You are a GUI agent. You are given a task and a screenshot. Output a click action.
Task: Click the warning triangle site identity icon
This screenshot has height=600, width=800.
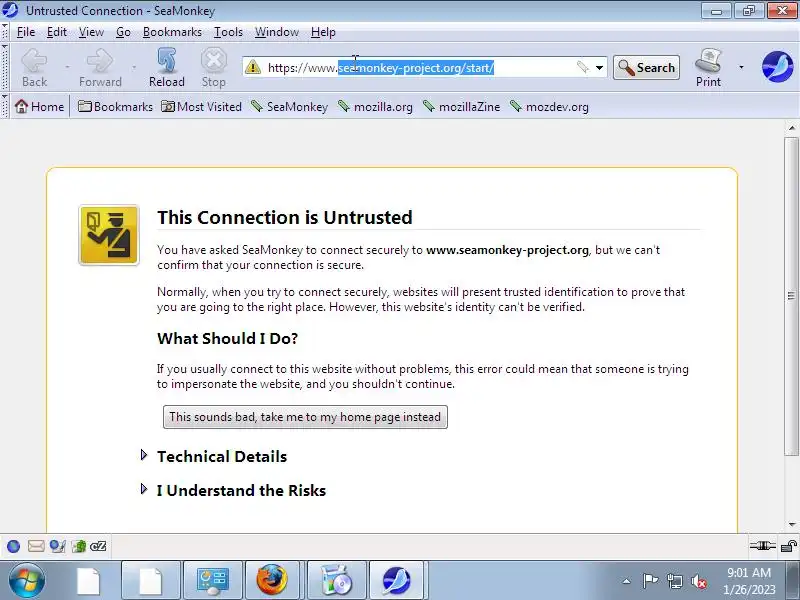[x=253, y=67]
